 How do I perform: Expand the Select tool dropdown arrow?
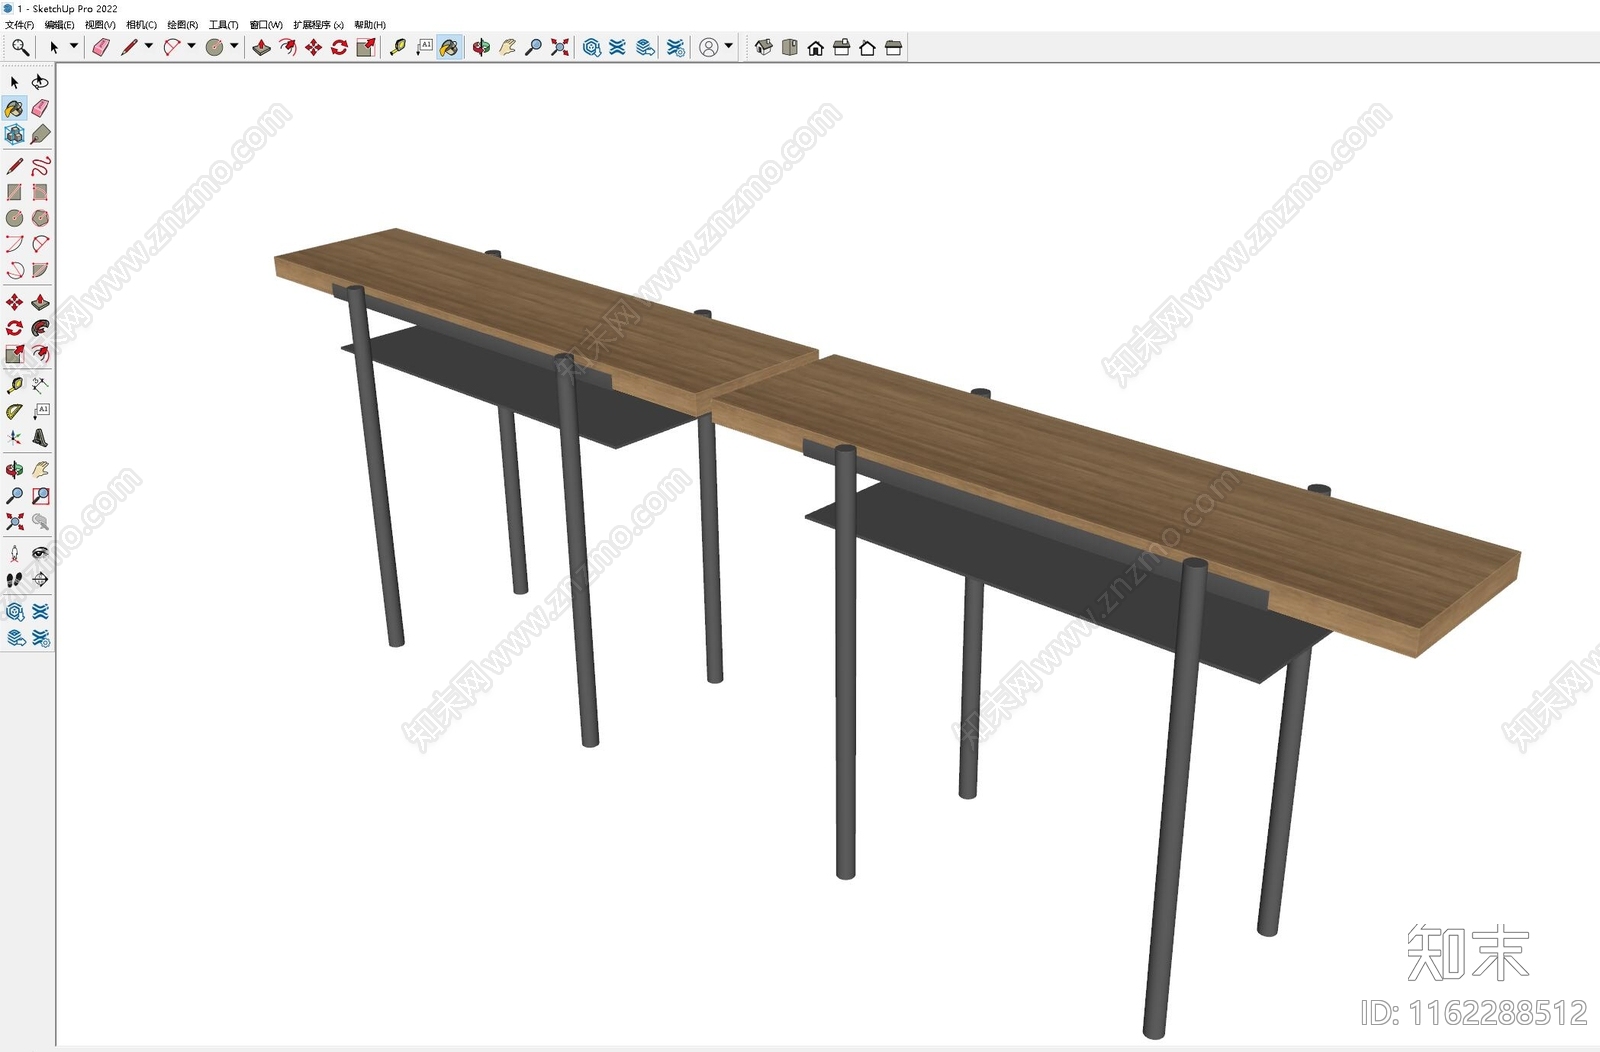click(x=73, y=46)
